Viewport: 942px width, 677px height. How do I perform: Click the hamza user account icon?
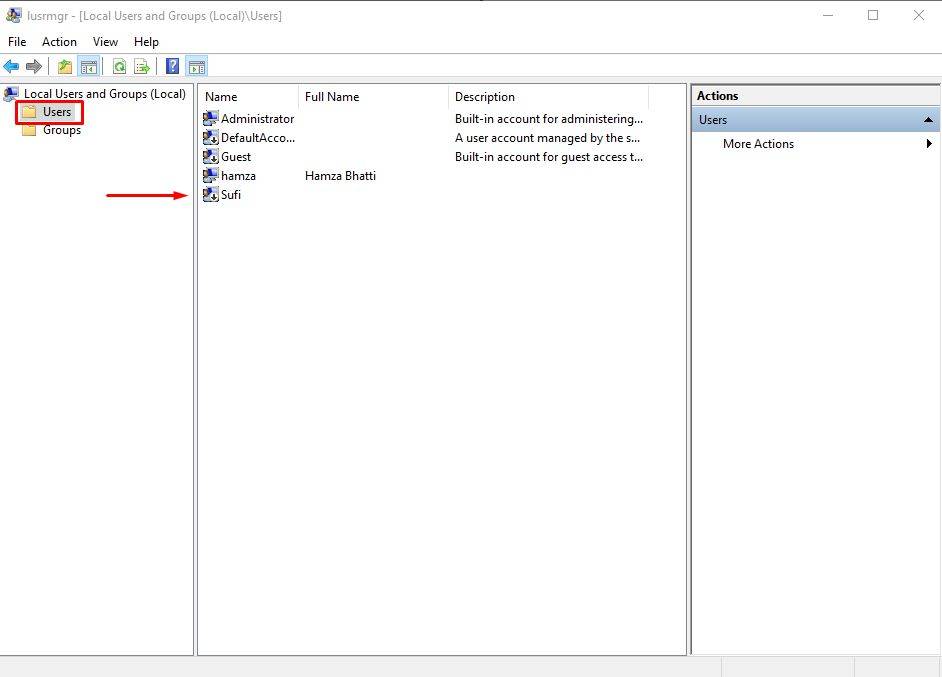pyautogui.click(x=210, y=175)
